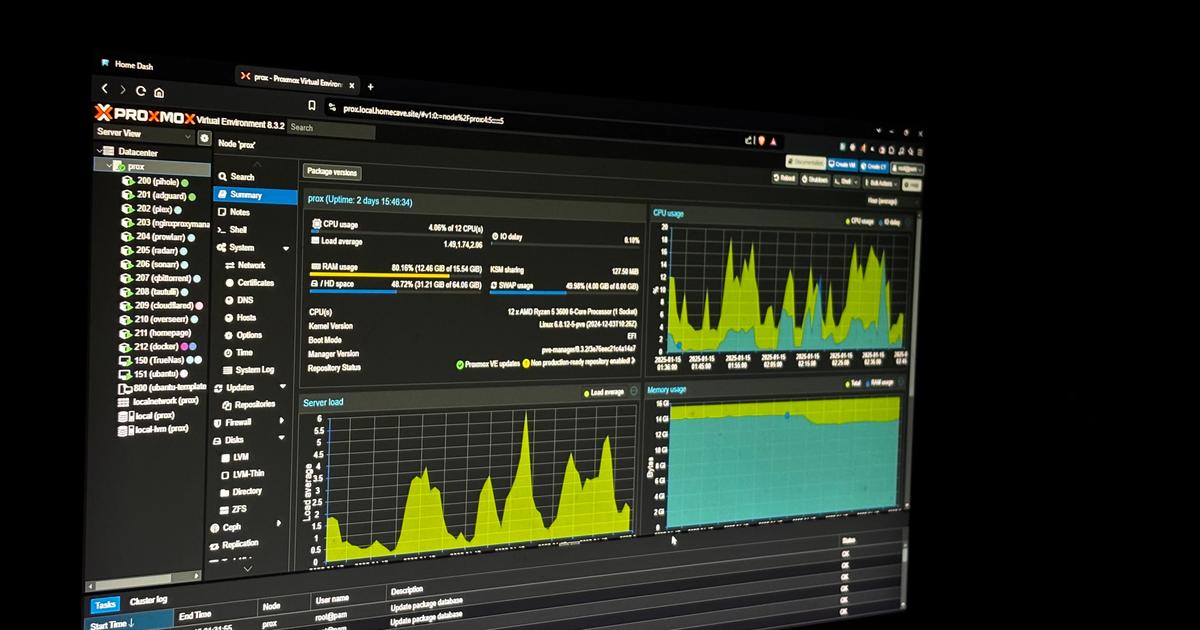The image size is (1200, 630).
Task: Click the browser forward arrow
Action: 123,90
